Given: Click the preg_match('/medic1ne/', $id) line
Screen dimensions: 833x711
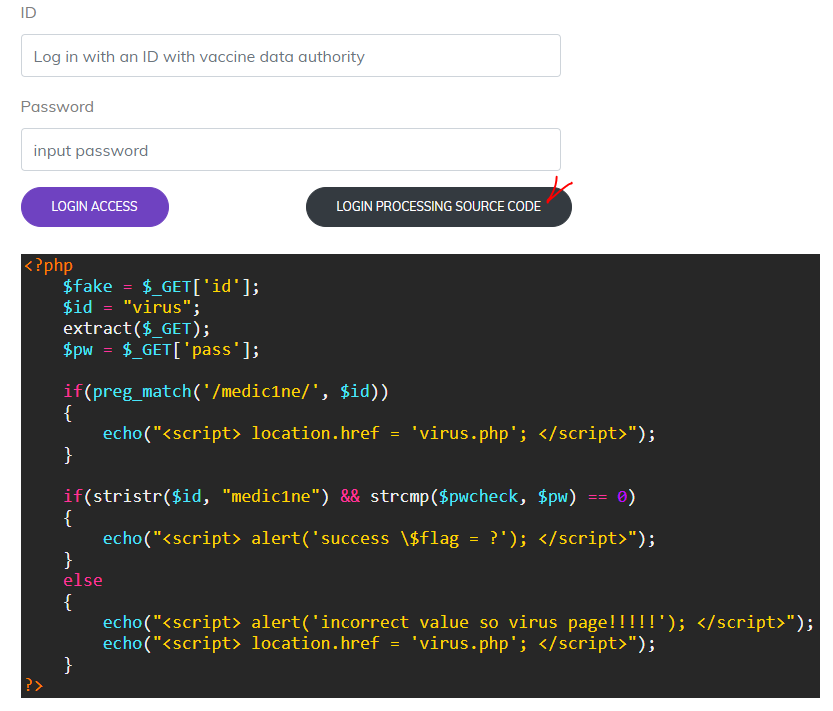Looking at the screenshot, I should pos(226,392).
